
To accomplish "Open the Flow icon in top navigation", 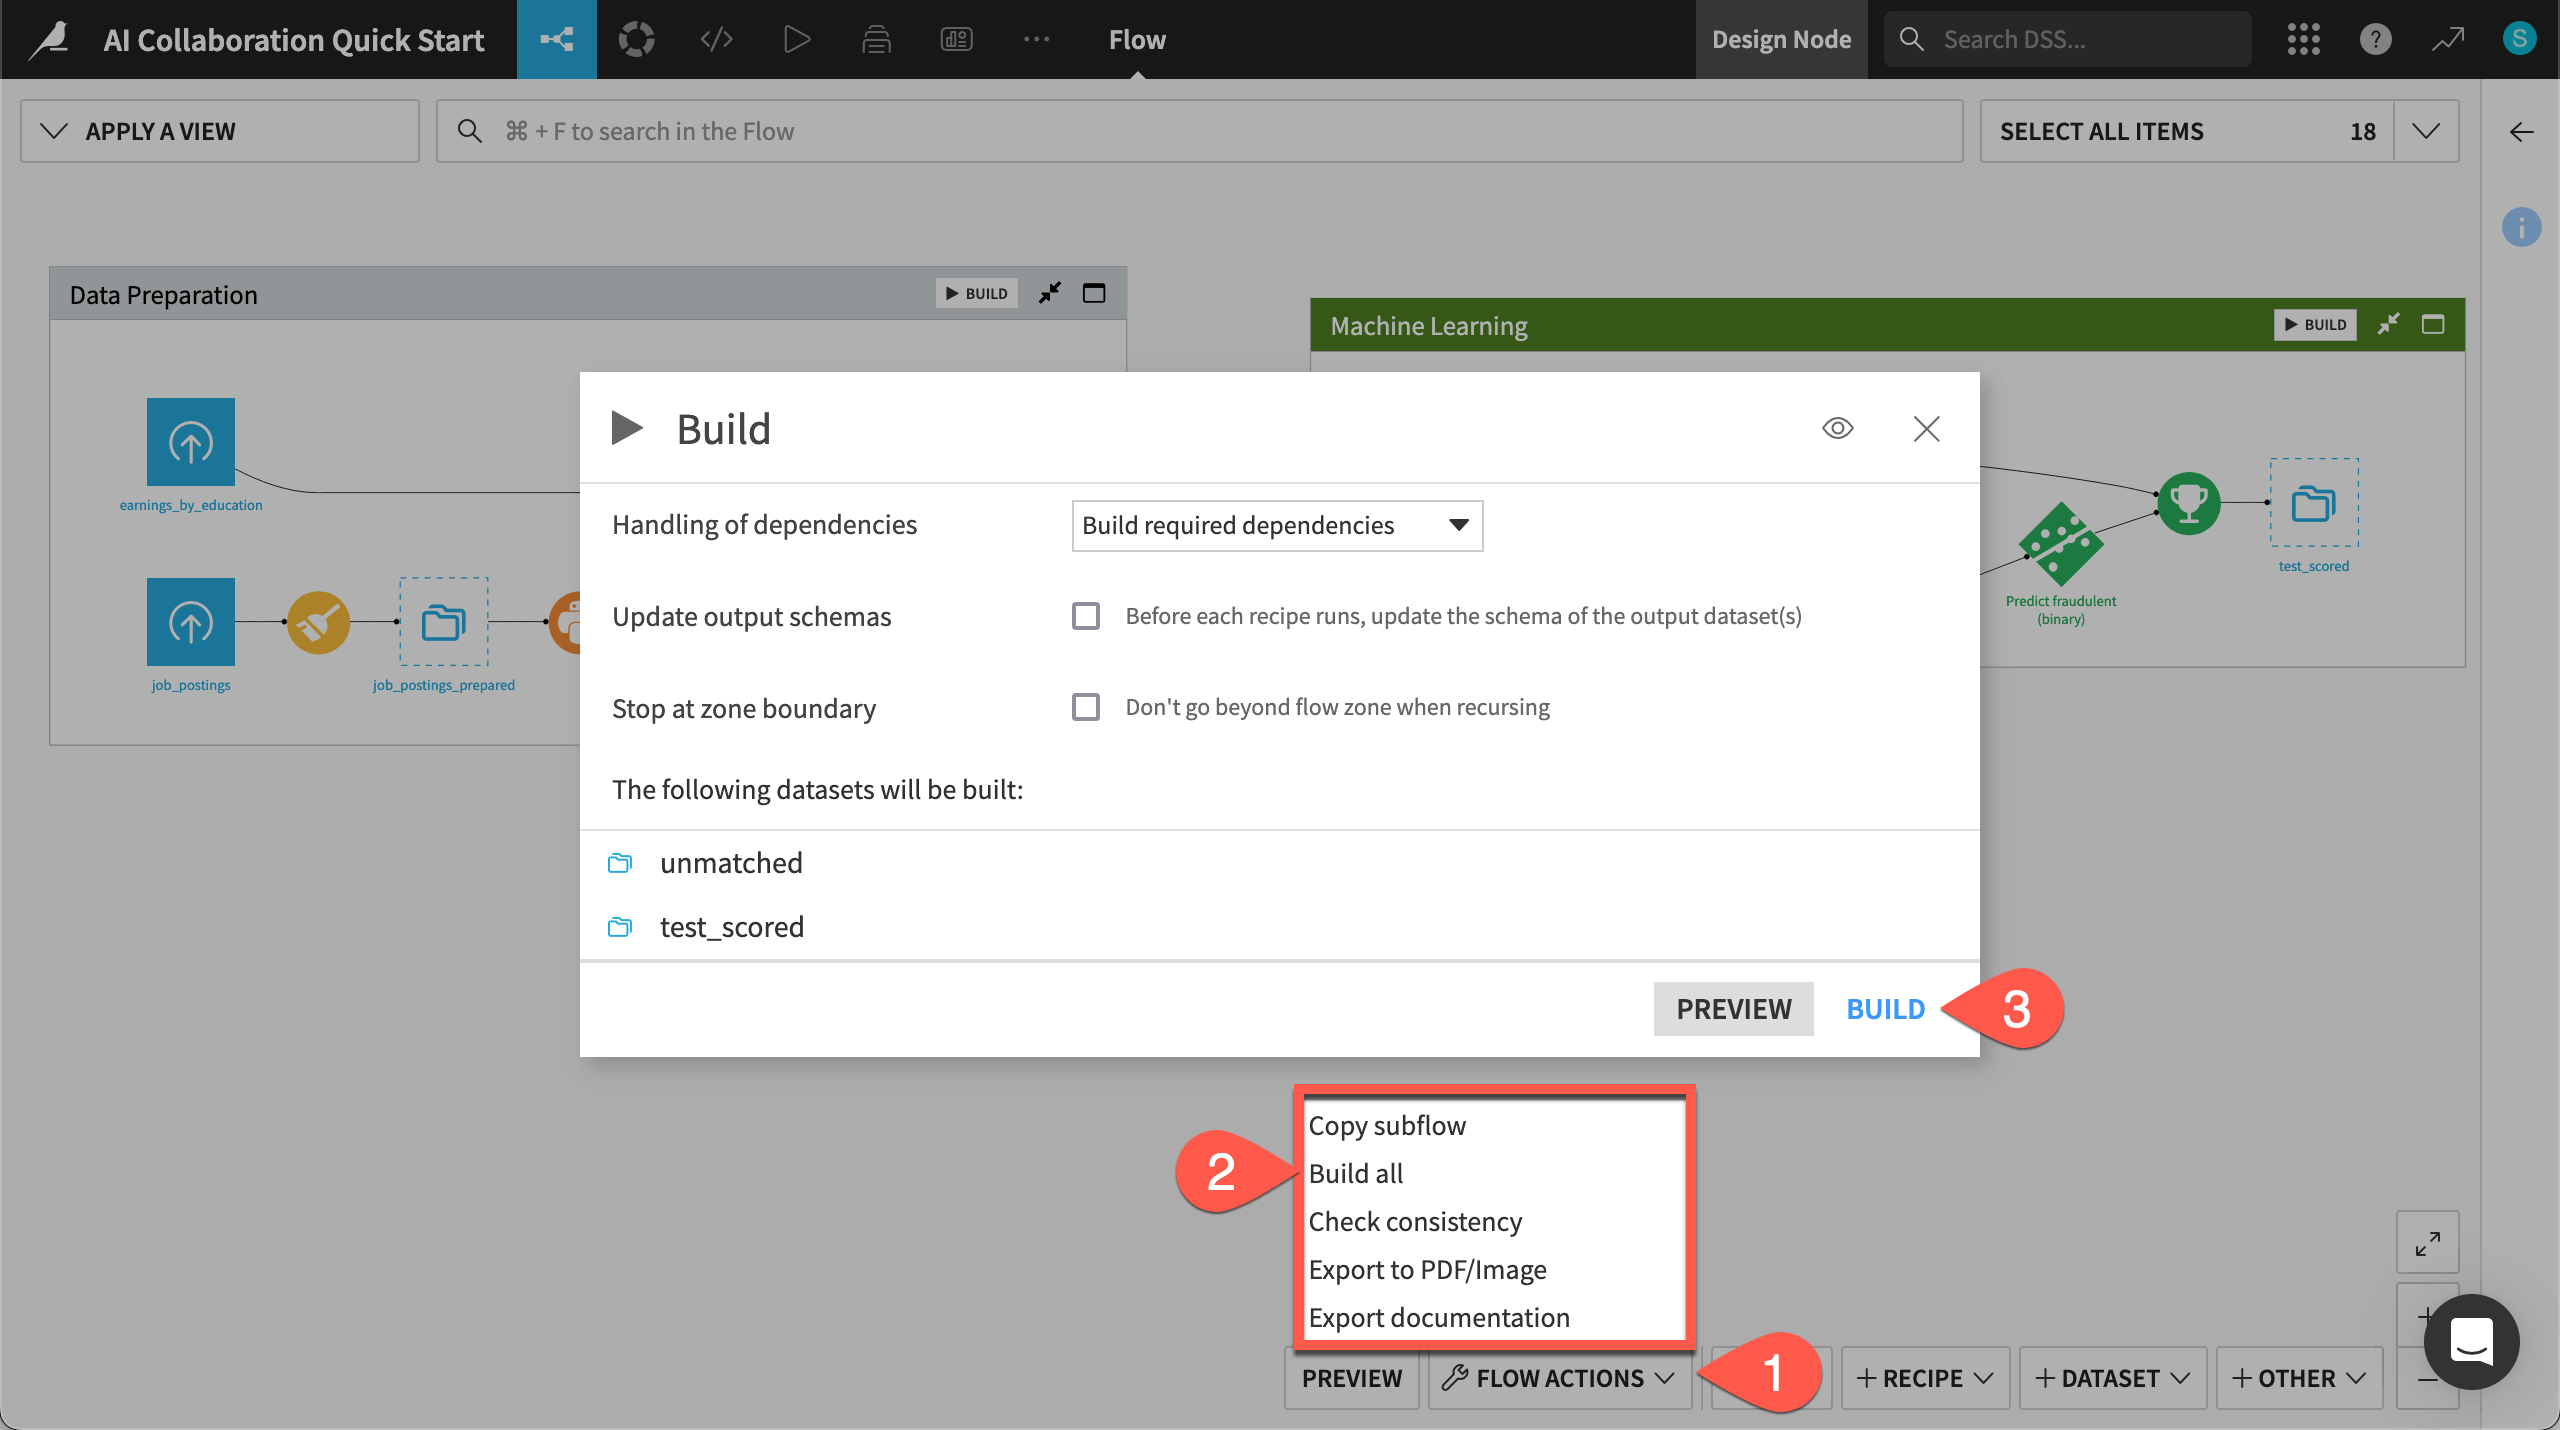I will click(557, 40).
